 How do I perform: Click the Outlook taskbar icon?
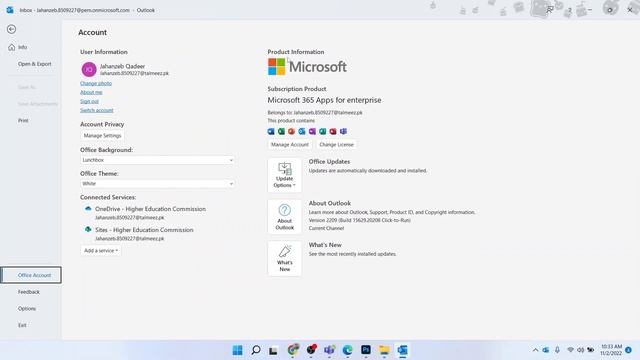pos(402,350)
